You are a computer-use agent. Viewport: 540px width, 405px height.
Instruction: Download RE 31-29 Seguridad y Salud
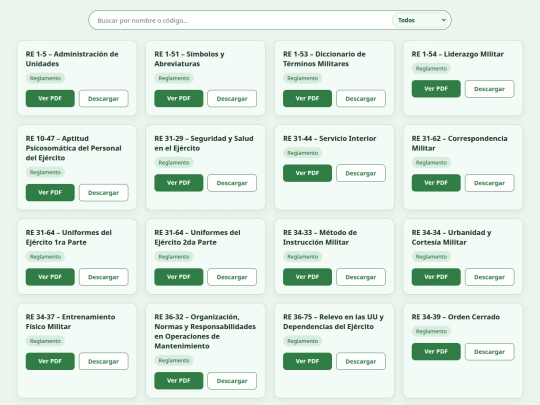click(232, 183)
